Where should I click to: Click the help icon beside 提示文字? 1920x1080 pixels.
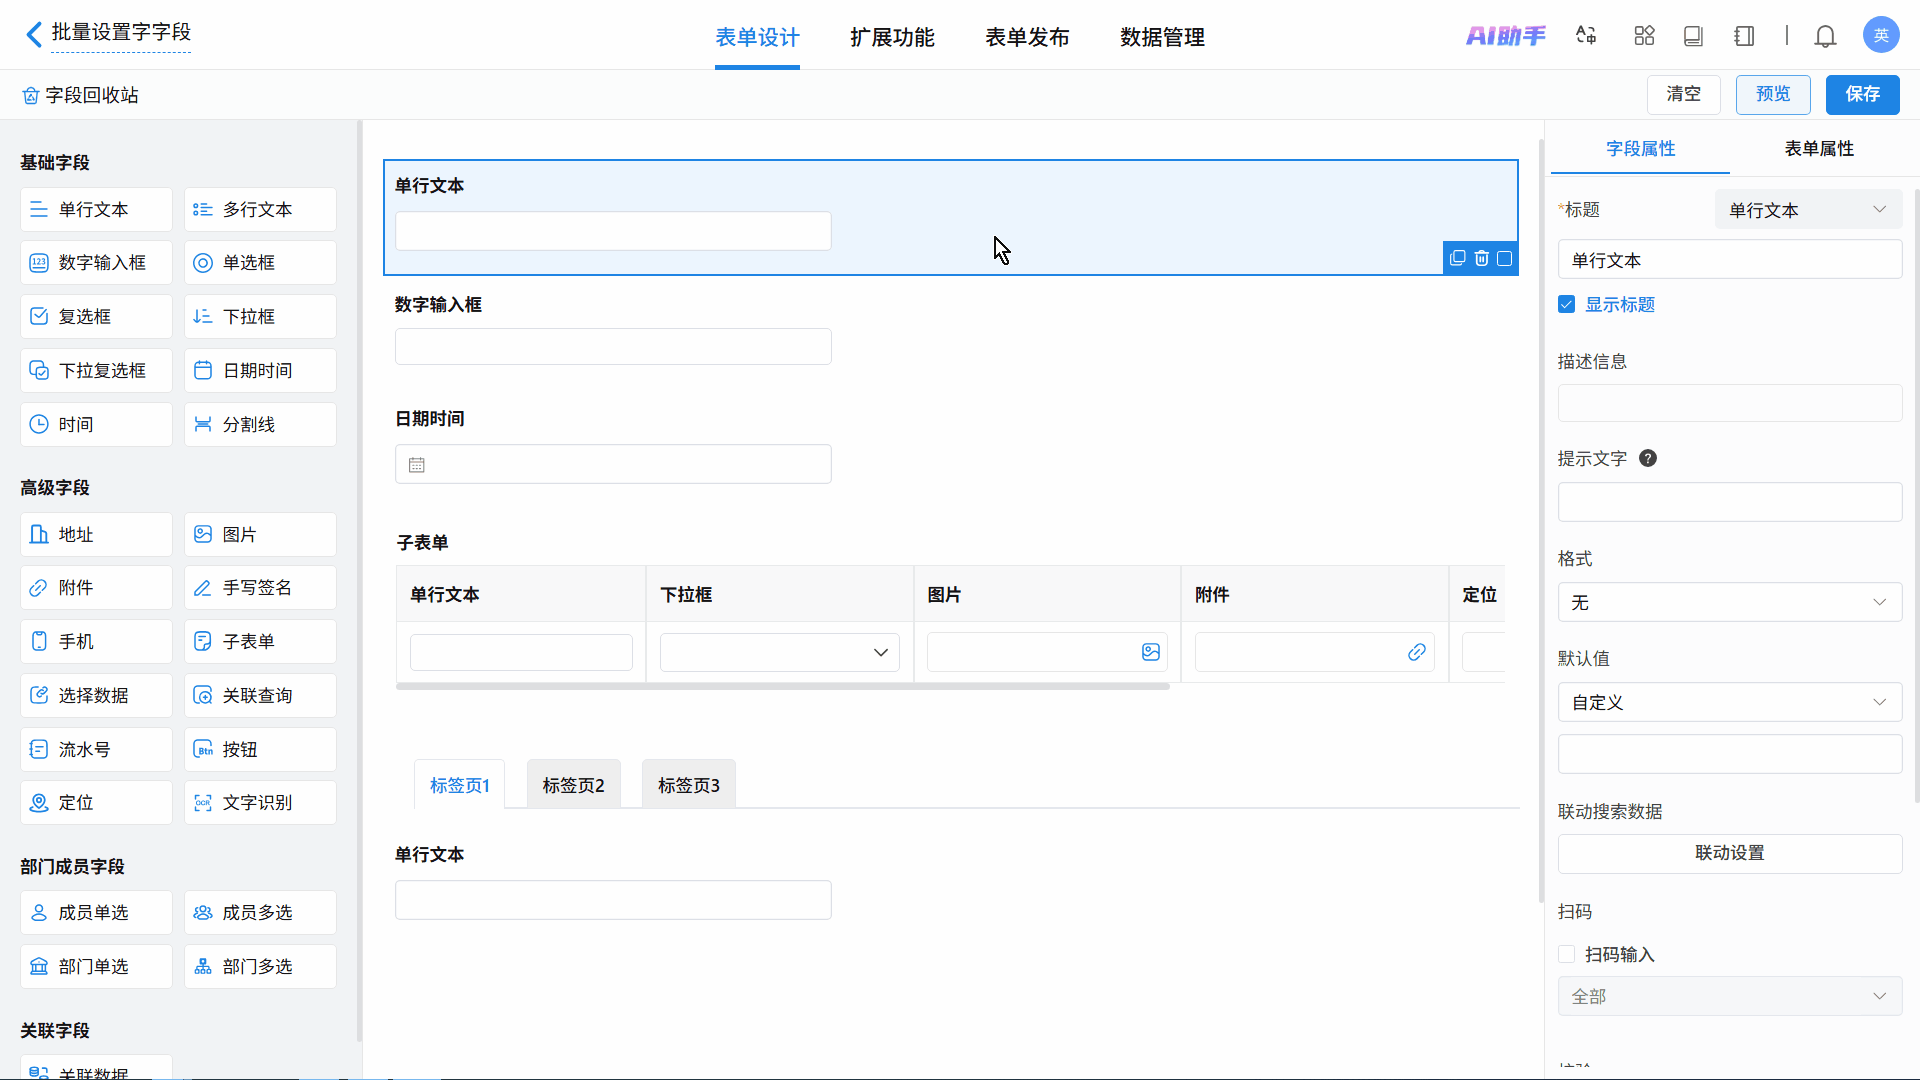tap(1648, 458)
